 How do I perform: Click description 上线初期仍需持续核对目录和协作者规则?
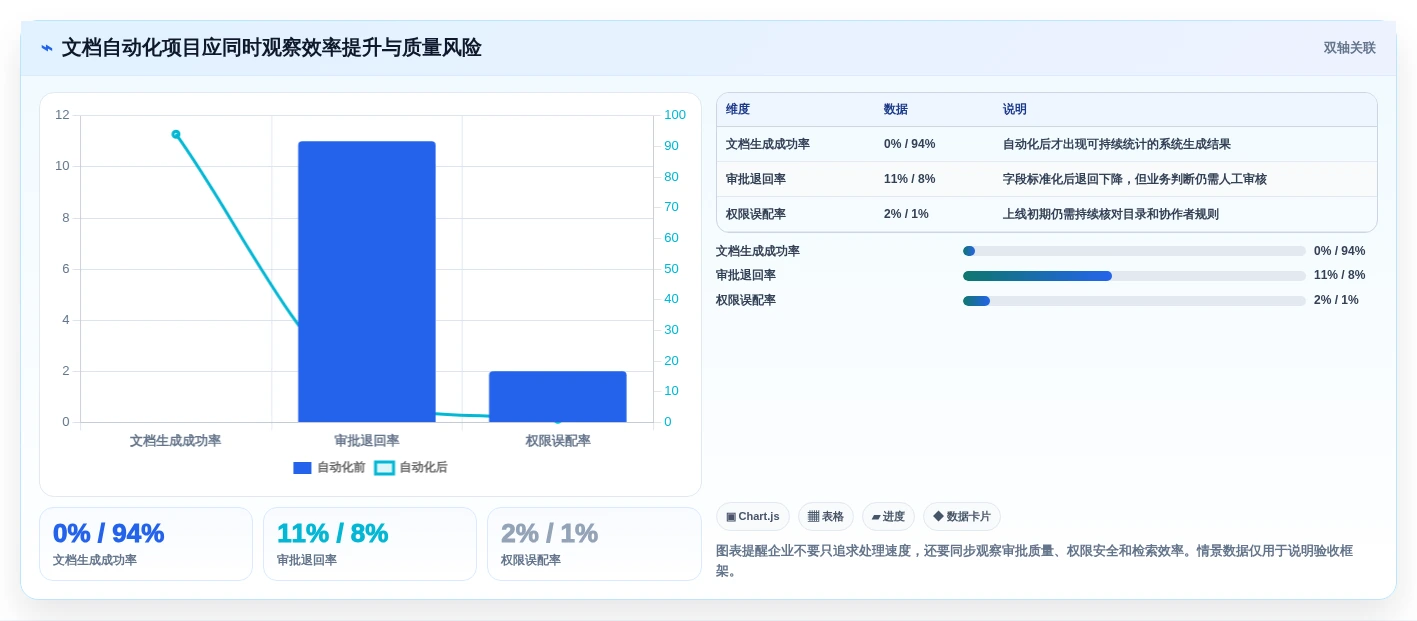pos(1111,214)
